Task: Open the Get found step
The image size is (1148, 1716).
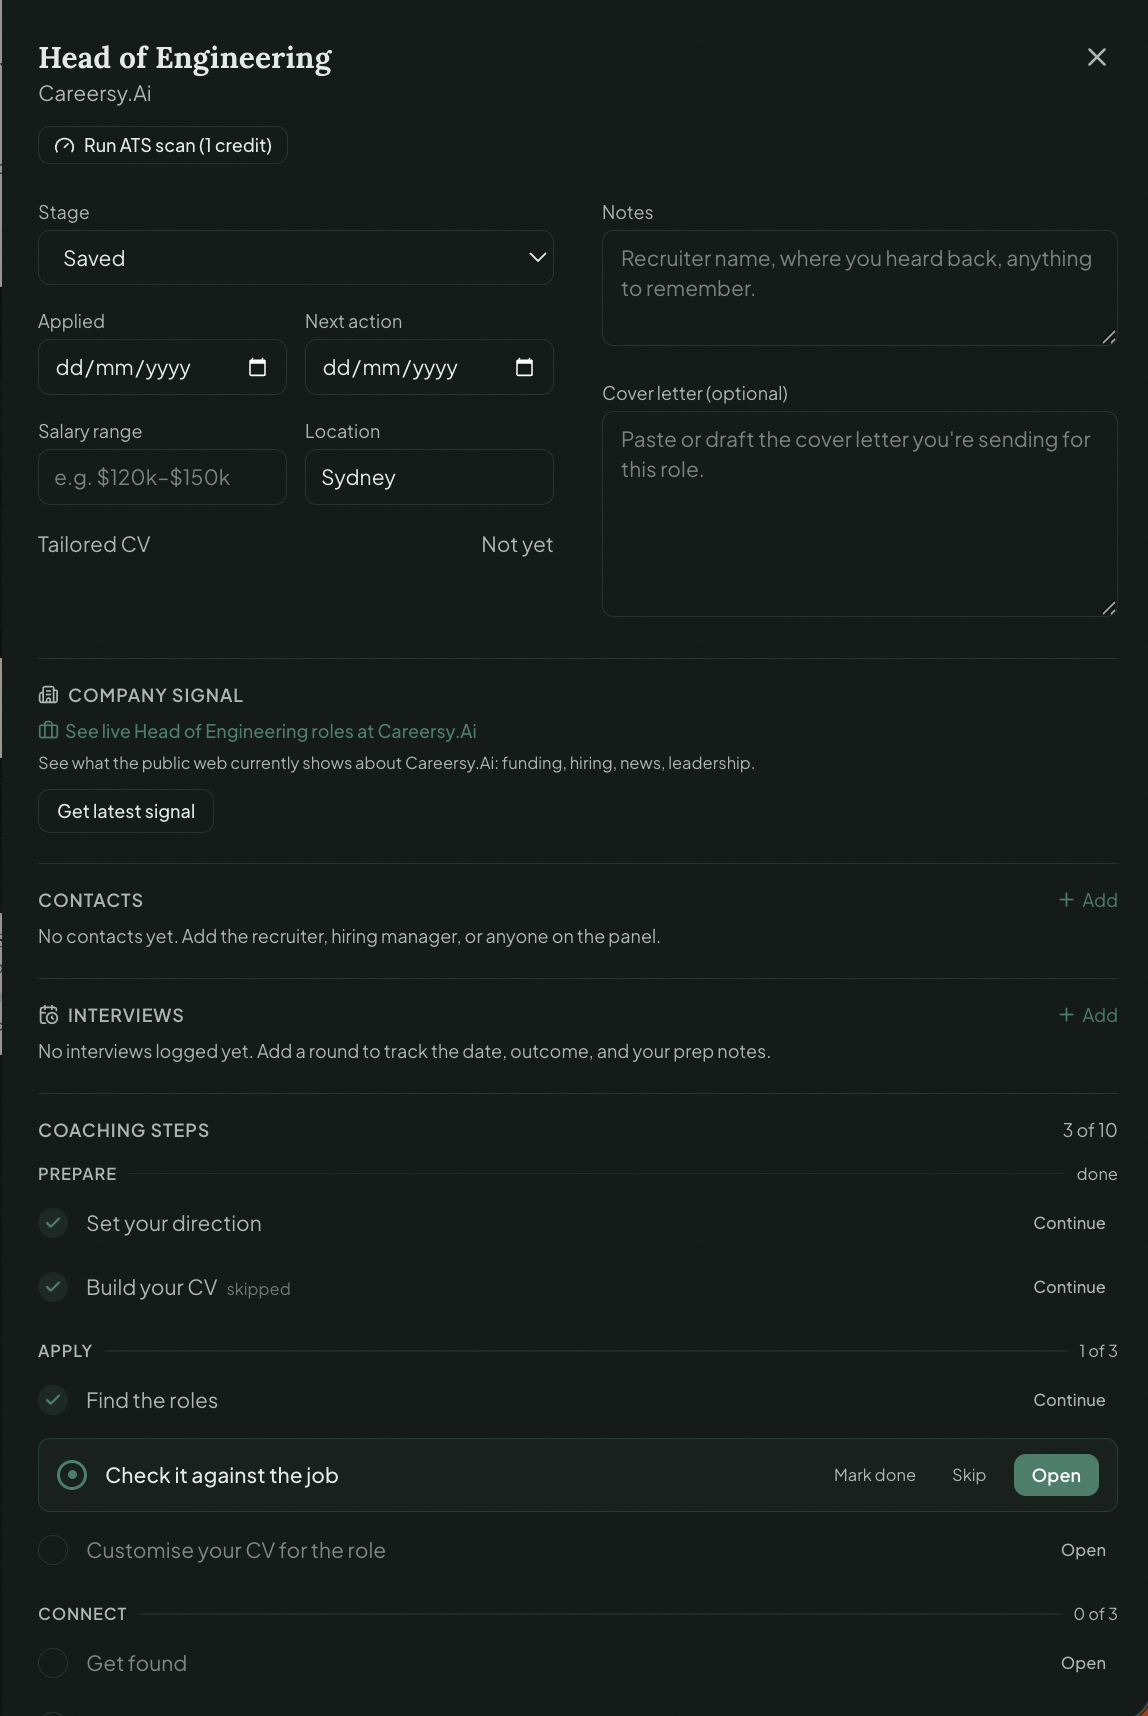Action: [1083, 1663]
